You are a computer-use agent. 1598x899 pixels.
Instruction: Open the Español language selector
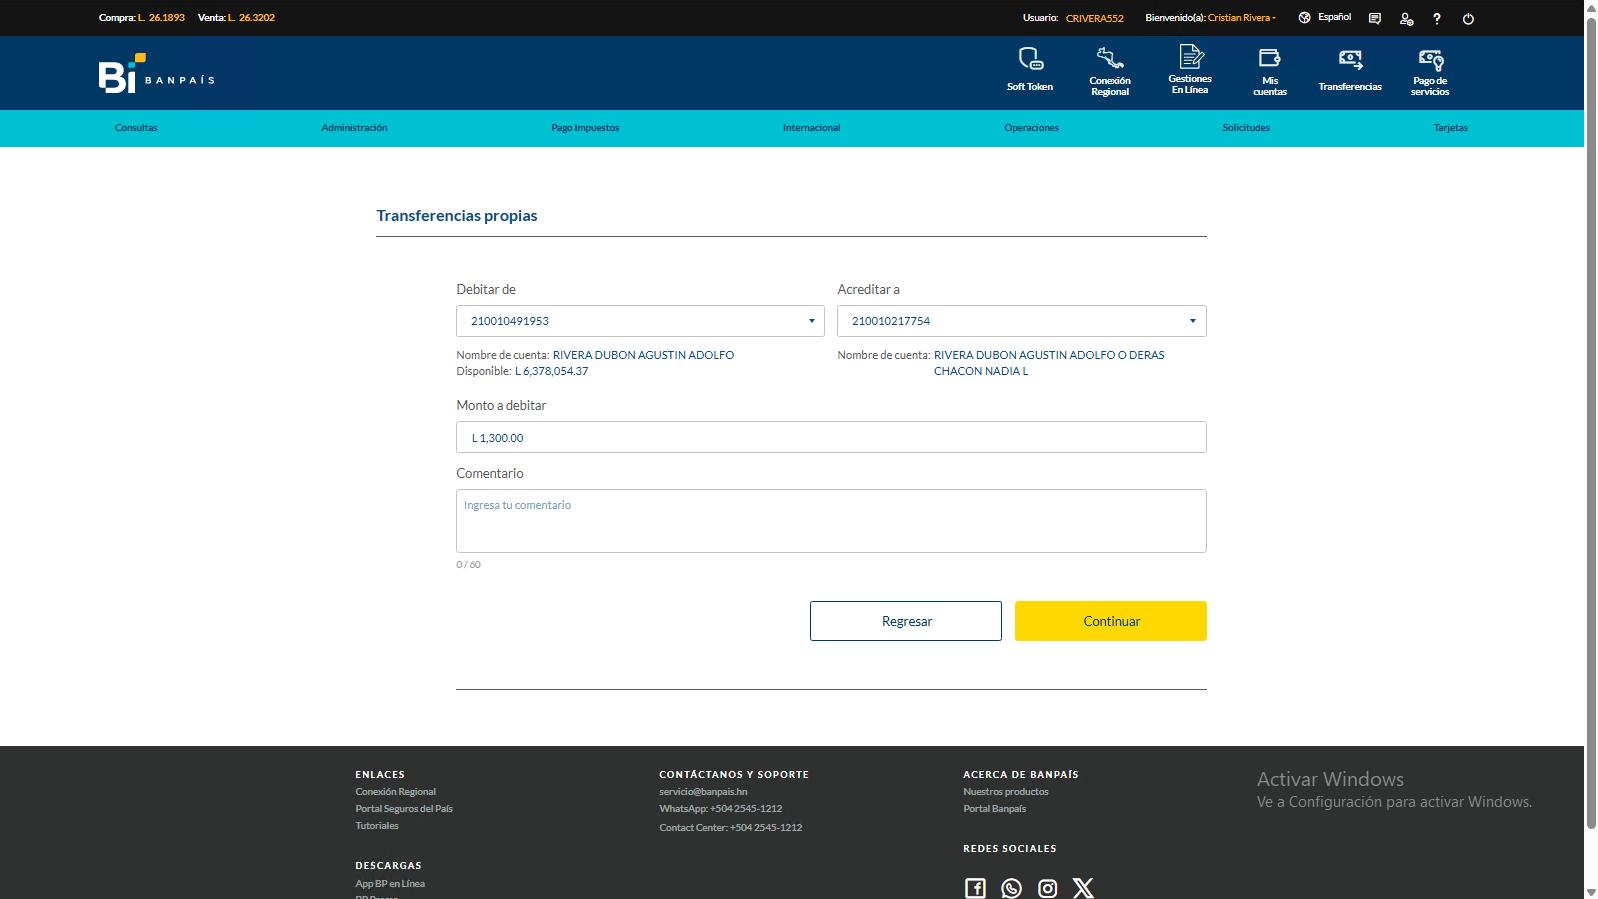[x=1325, y=18]
